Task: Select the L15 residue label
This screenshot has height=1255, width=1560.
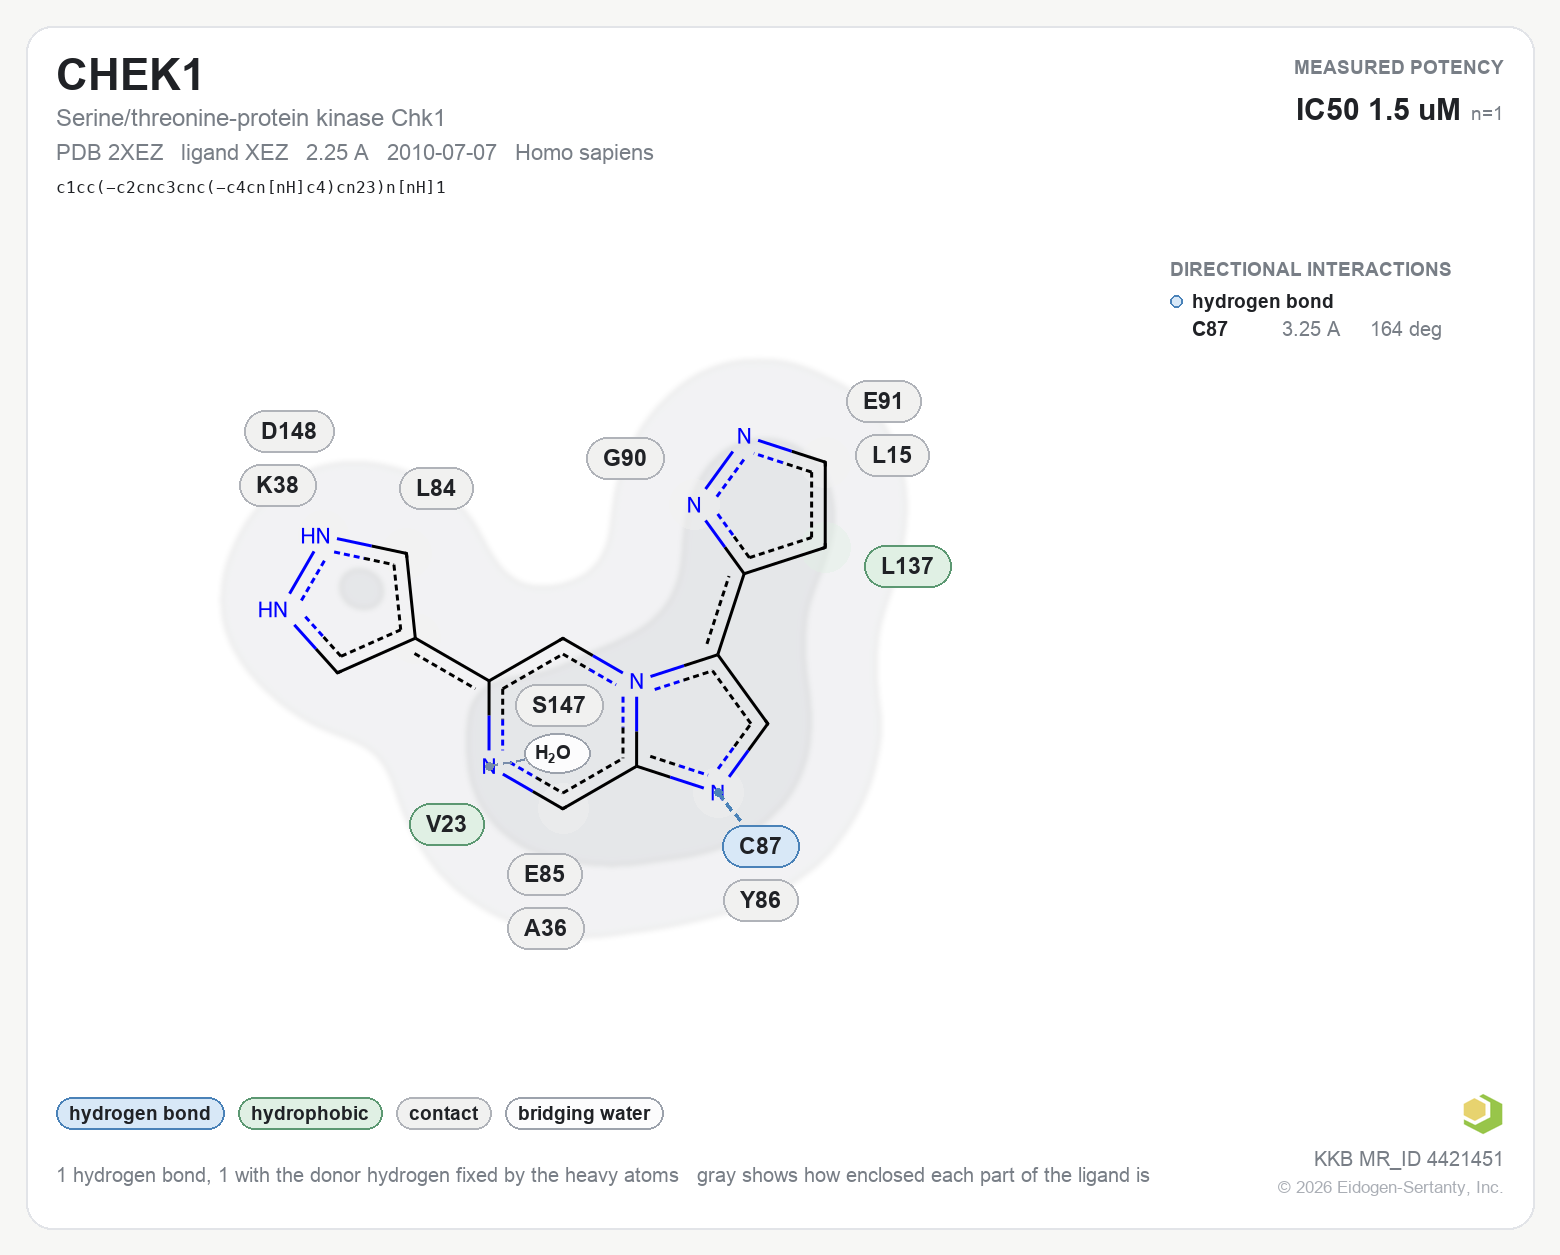Action: pos(892,455)
